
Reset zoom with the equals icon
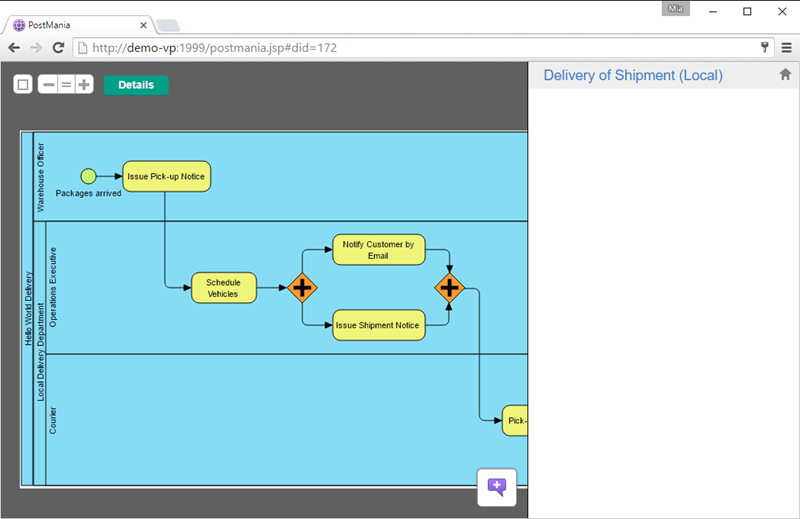pos(66,85)
